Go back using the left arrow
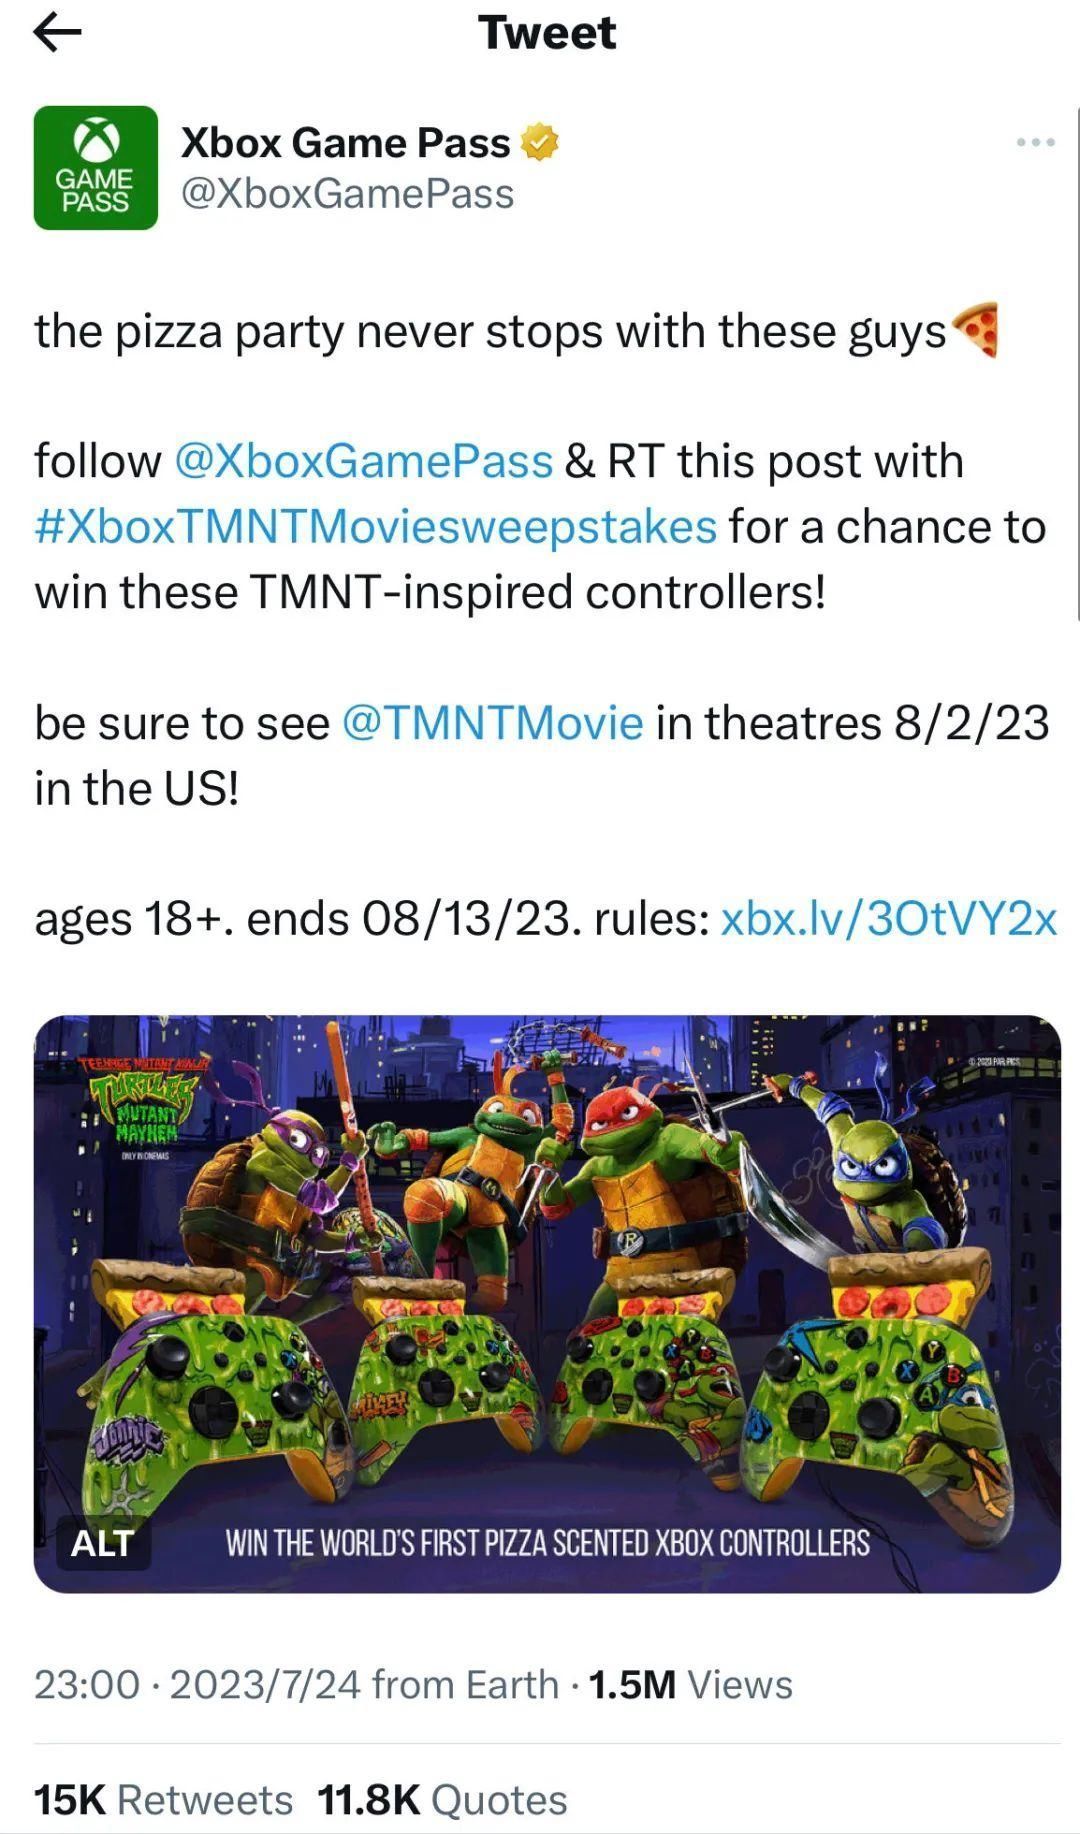1080x1834 pixels. (x=57, y=33)
